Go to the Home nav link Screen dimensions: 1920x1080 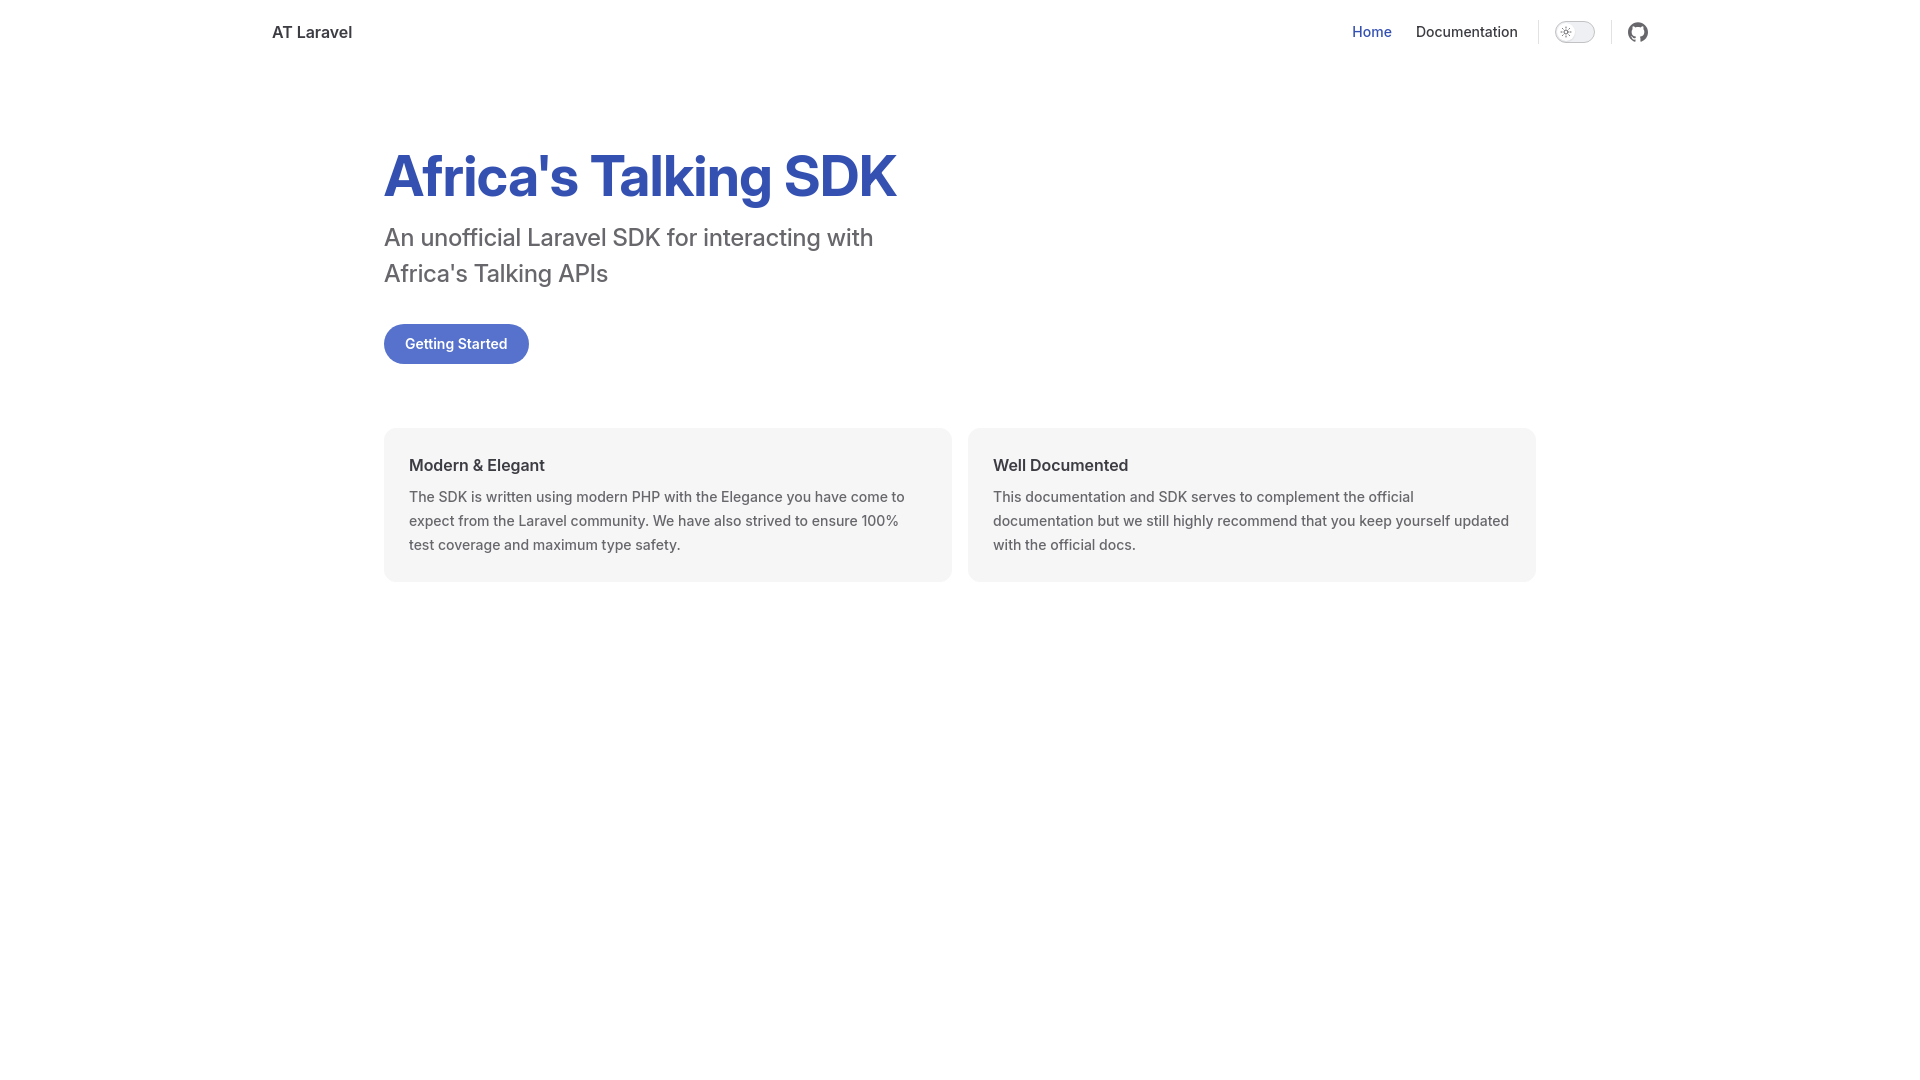[1371, 32]
